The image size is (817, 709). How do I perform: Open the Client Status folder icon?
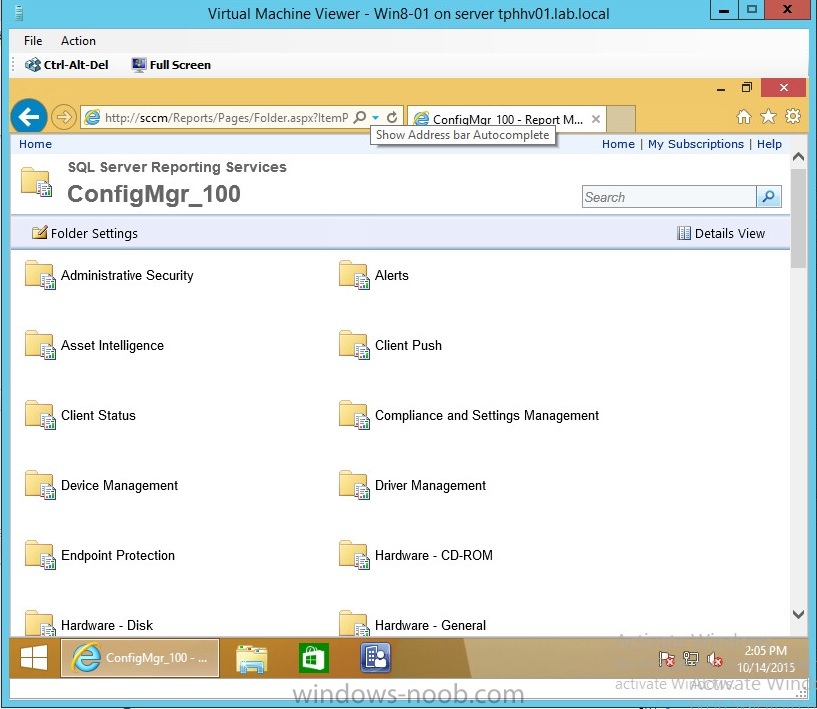[x=40, y=415]
